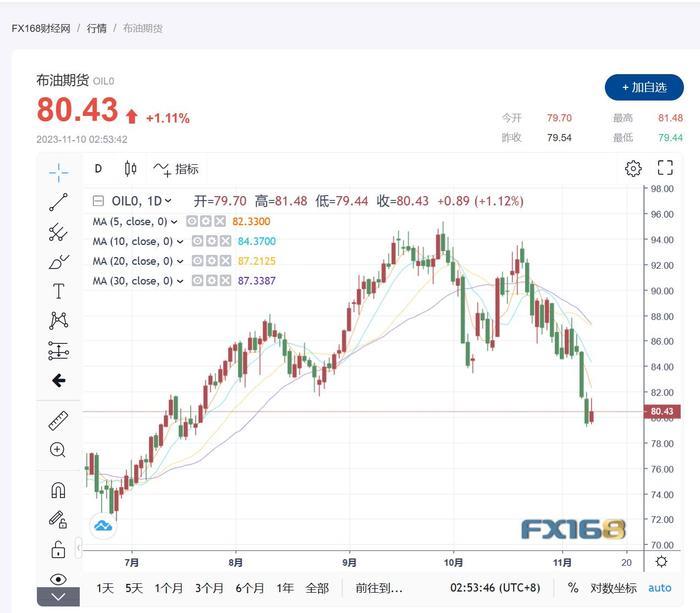Hide all drawings with eye icon
Image resolution: width=700 pixels, height=613 pixels.
click(x=58, y=579)
